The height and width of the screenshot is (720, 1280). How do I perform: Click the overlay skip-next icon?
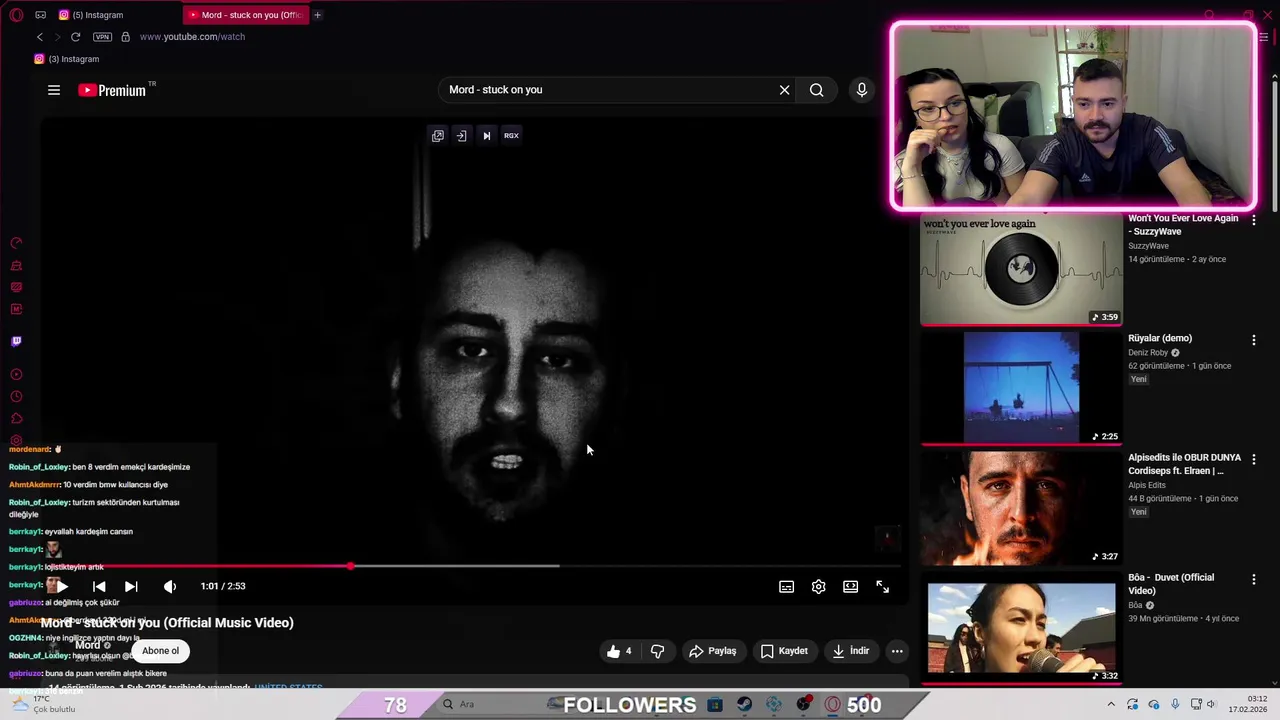tap(486, 136)
